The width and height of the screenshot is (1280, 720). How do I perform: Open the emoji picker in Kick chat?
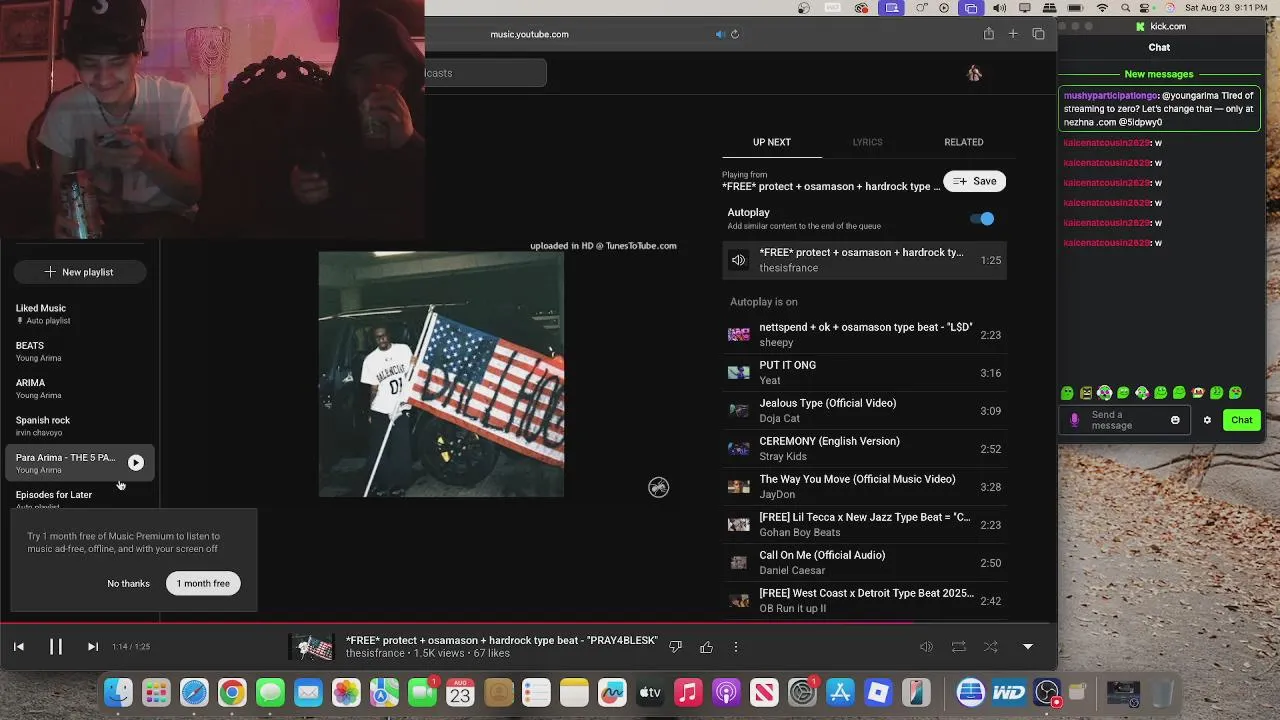1175,420
